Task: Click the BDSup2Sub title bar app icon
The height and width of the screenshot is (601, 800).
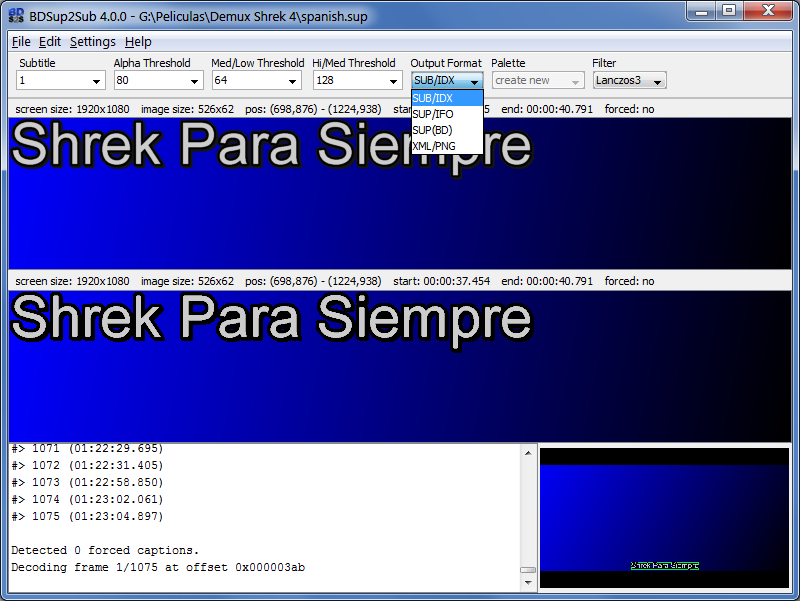Action: 16,16
